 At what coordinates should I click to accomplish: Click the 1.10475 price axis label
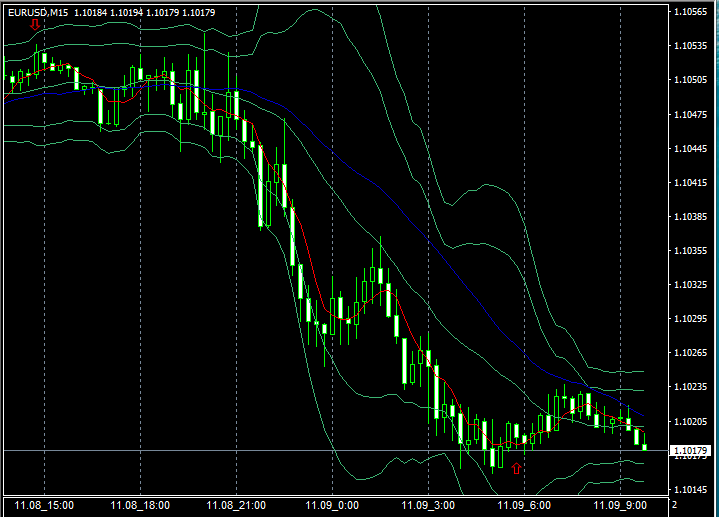click(691, 114)
